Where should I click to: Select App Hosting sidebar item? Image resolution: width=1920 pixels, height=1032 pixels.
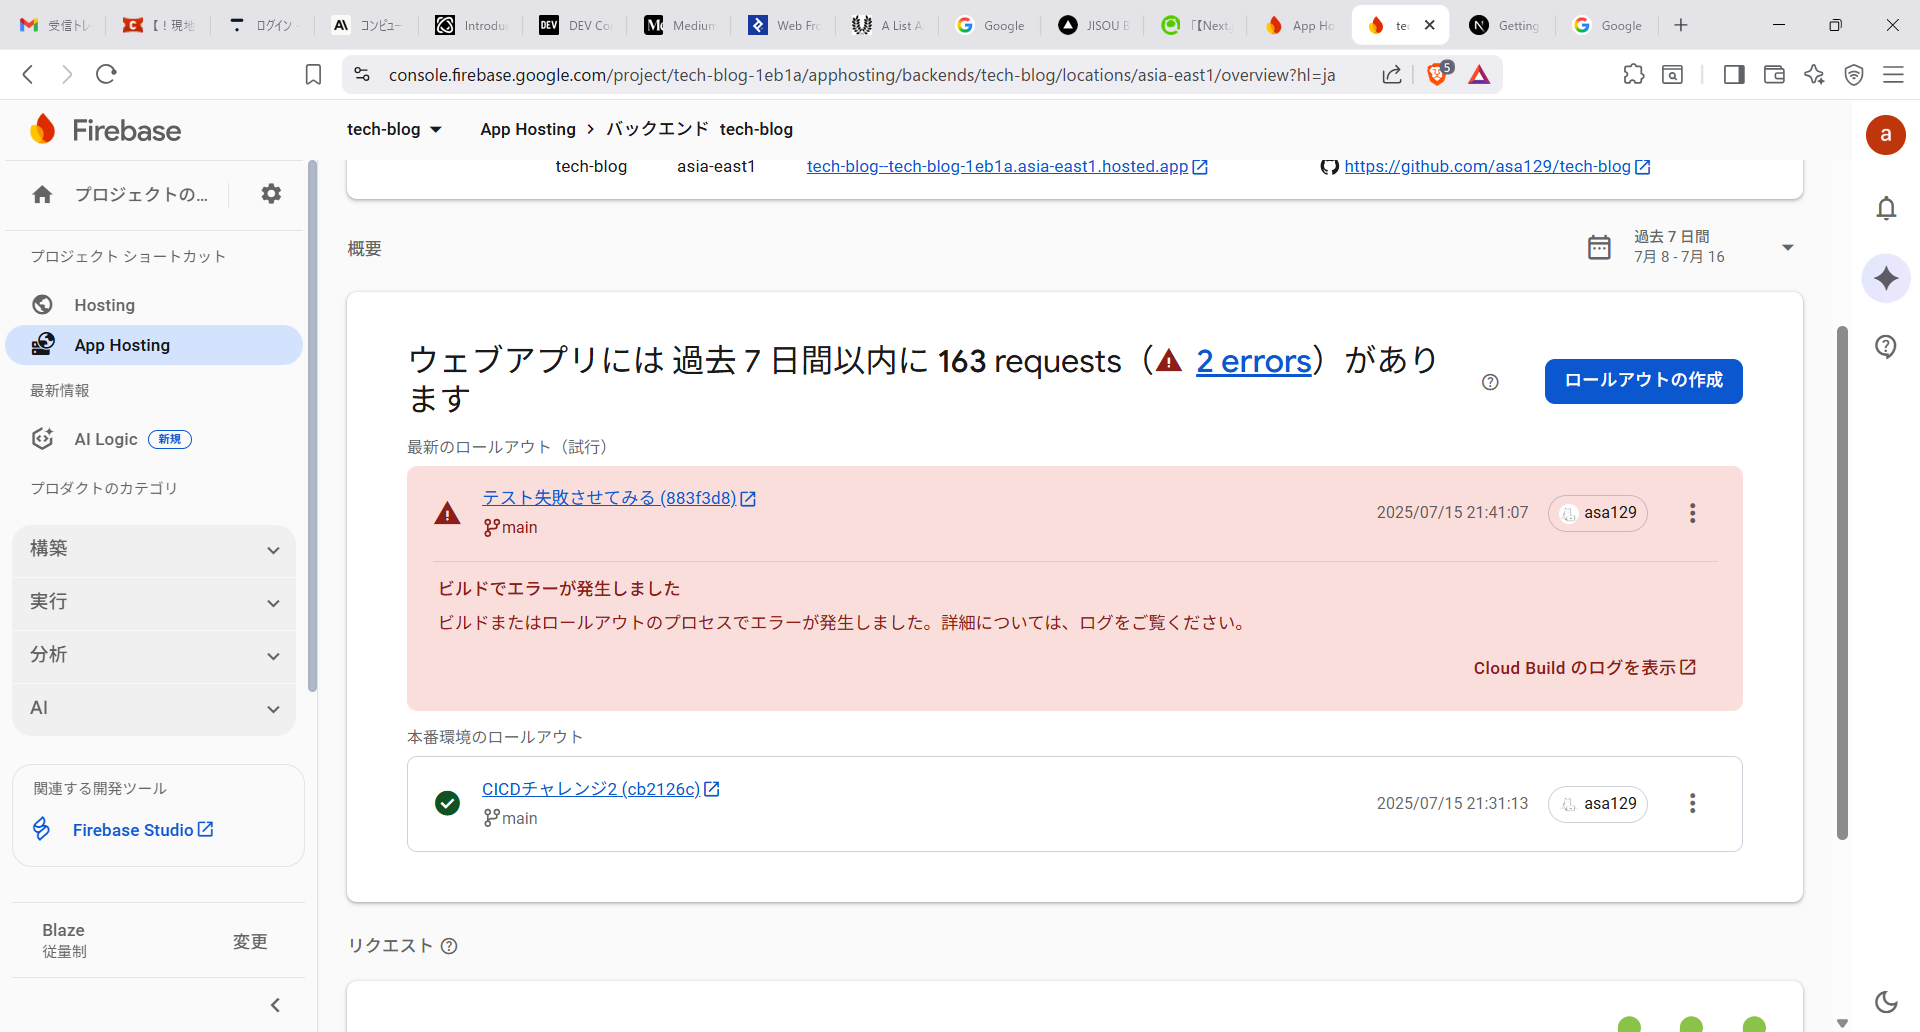point(154,345)
